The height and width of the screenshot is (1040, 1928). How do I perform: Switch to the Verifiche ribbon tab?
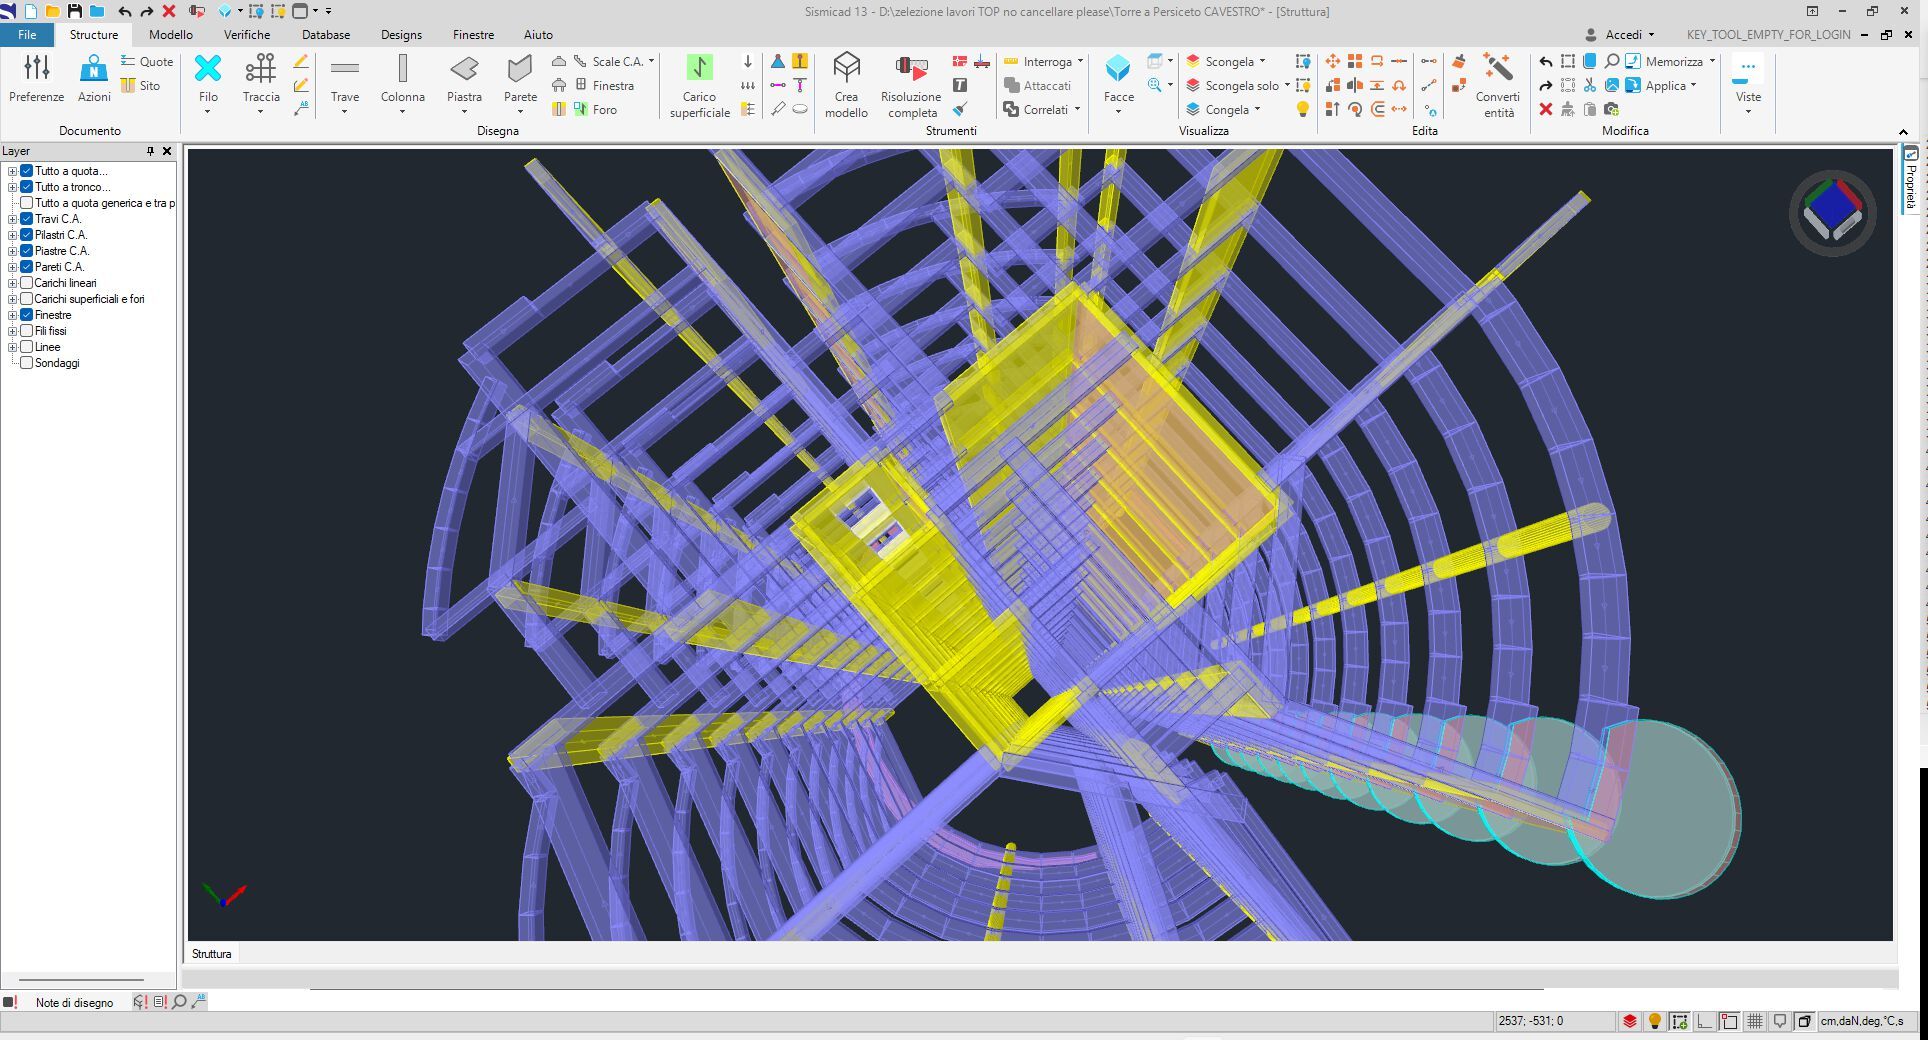(247, 34)
